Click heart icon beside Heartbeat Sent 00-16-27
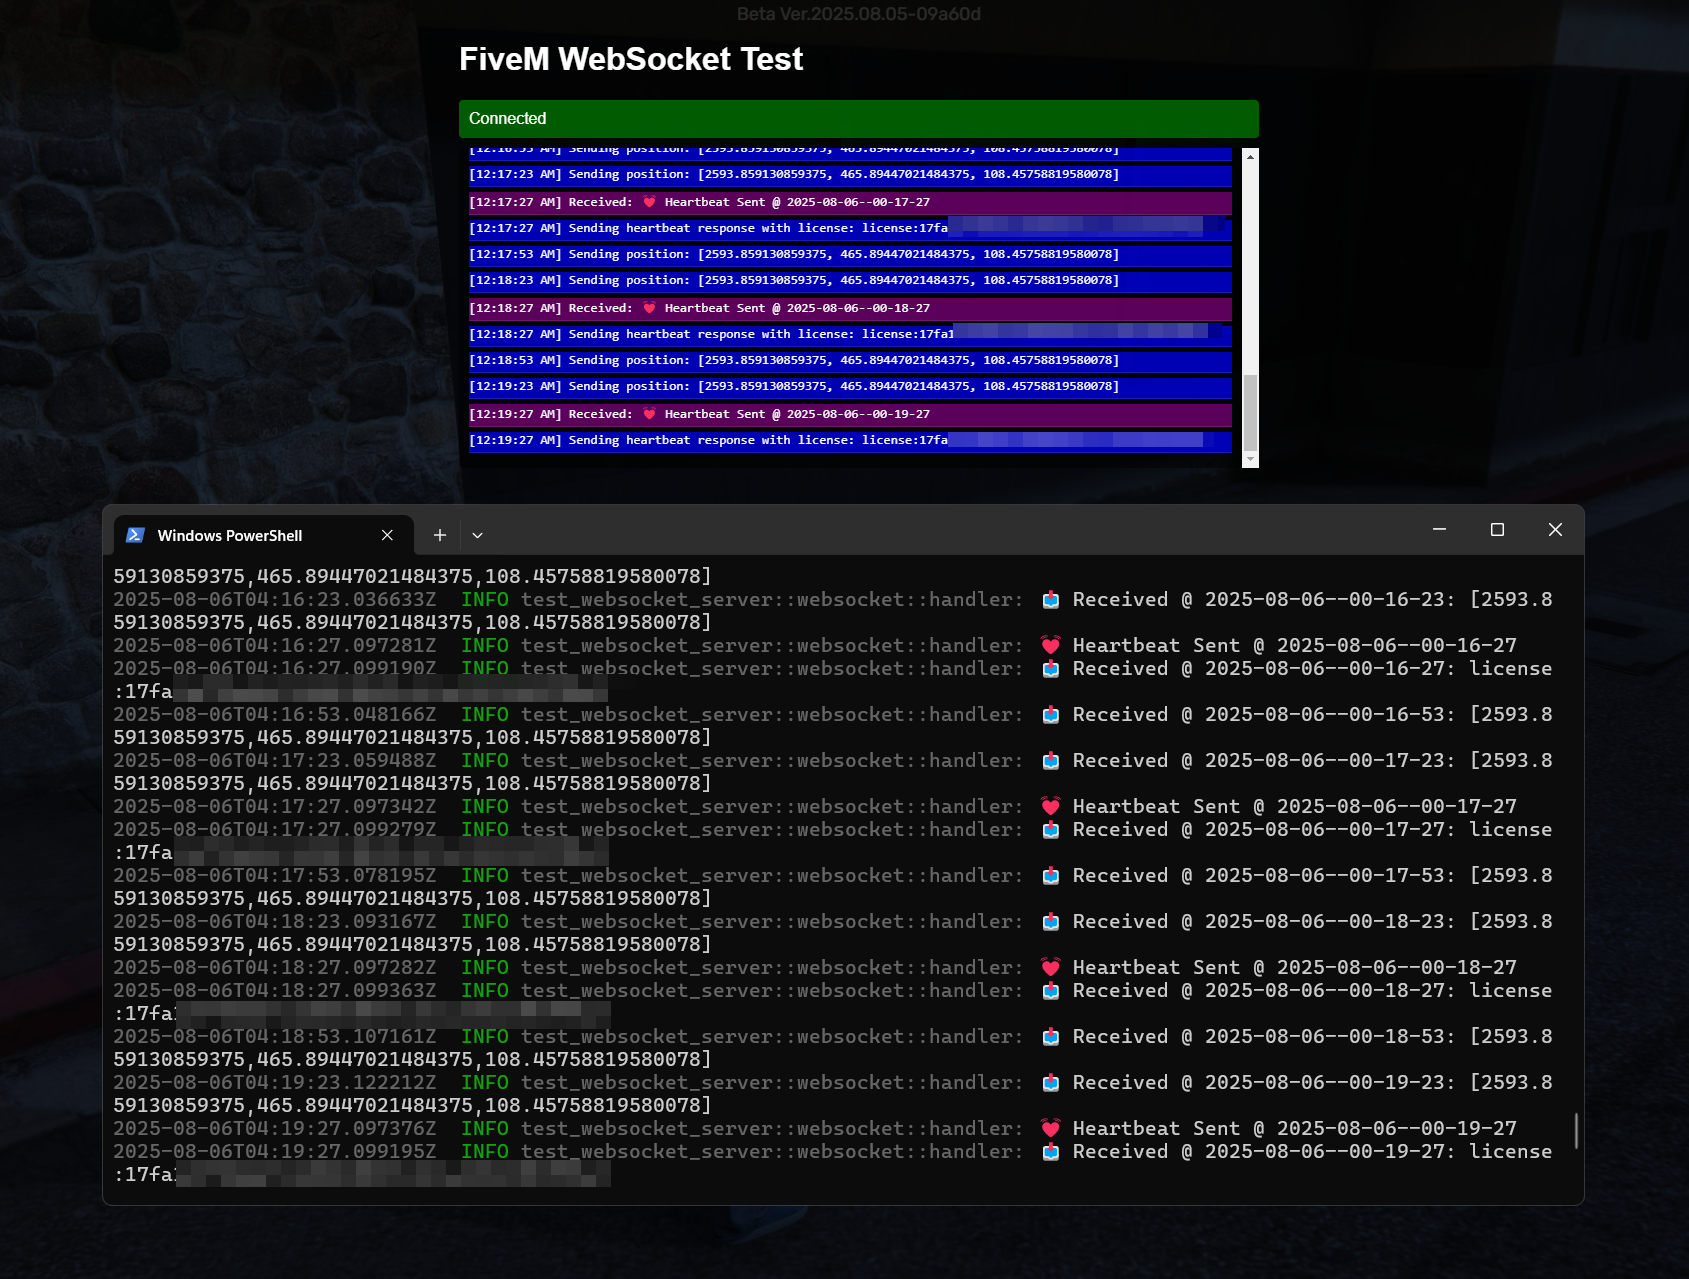This screenshot has width=1689, height=1279. [x=1050, y=646]
